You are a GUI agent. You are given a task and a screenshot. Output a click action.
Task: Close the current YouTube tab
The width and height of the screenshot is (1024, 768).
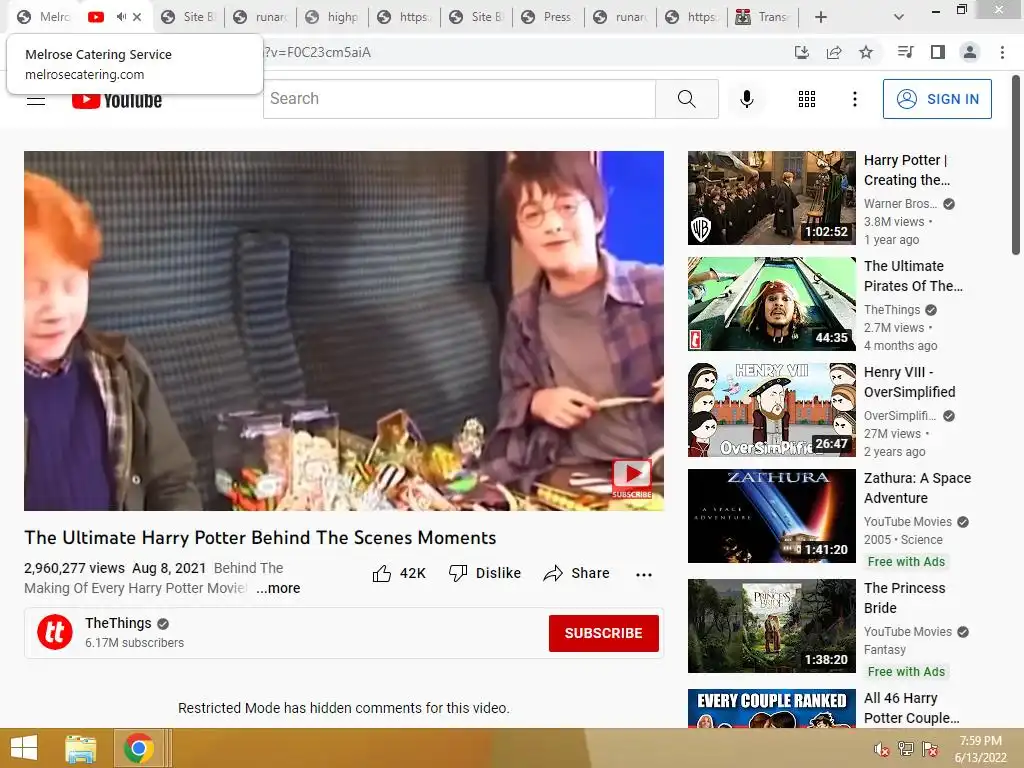136,17
